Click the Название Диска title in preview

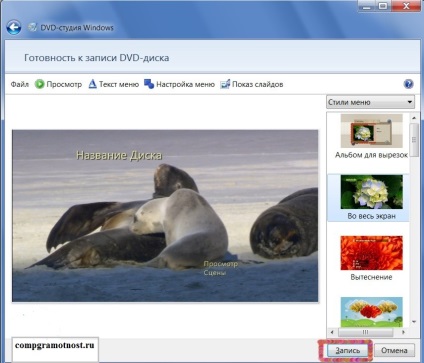tap(119, 155)
